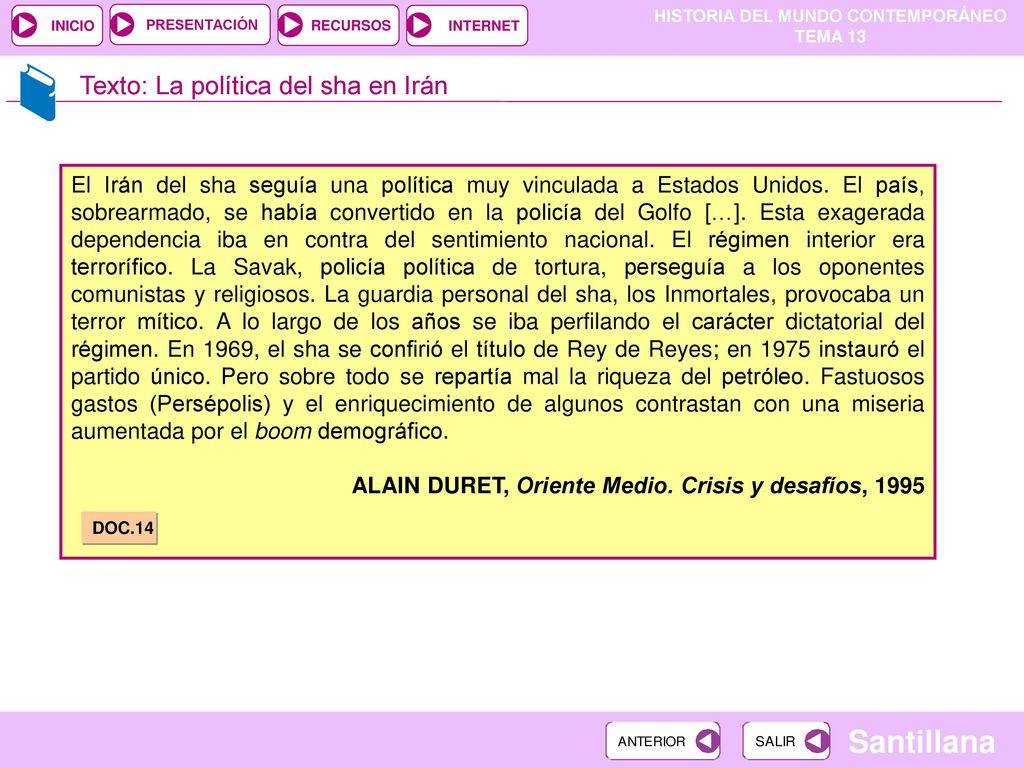This screenshot has height=768, width=1024.
Task: Click the blue book icon next to the title
Action: tap(37, 93)
